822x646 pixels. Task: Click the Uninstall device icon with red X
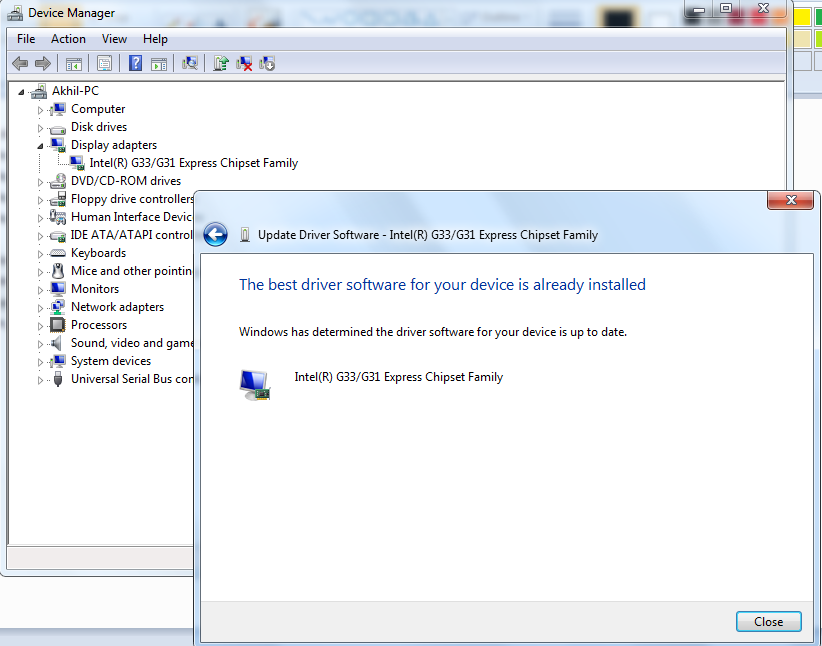(244, 64)
